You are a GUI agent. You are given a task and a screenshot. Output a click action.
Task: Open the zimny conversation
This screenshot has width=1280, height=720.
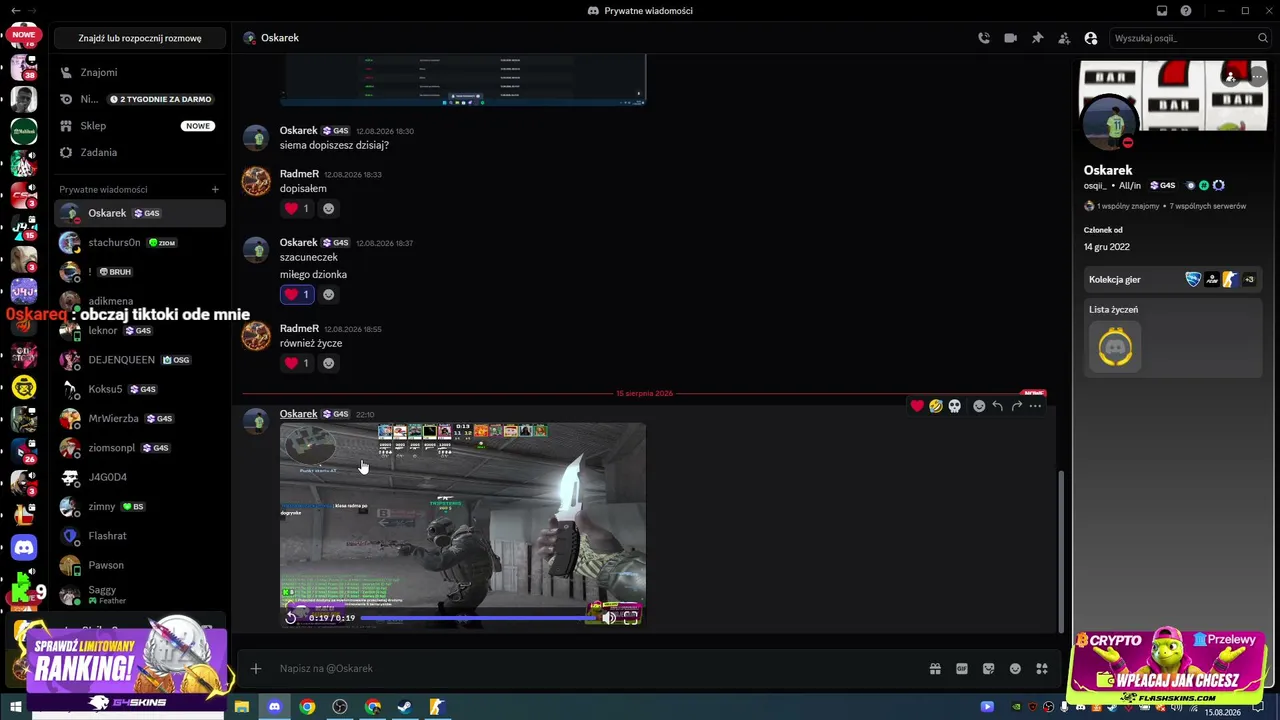tap(140, 507)
